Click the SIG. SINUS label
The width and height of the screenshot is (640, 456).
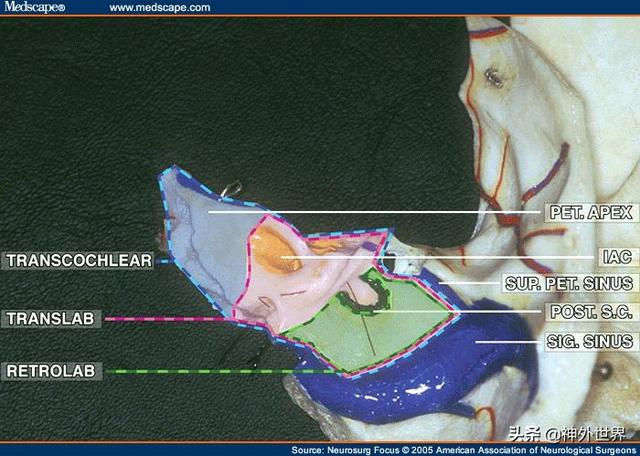tap(590, 341)
